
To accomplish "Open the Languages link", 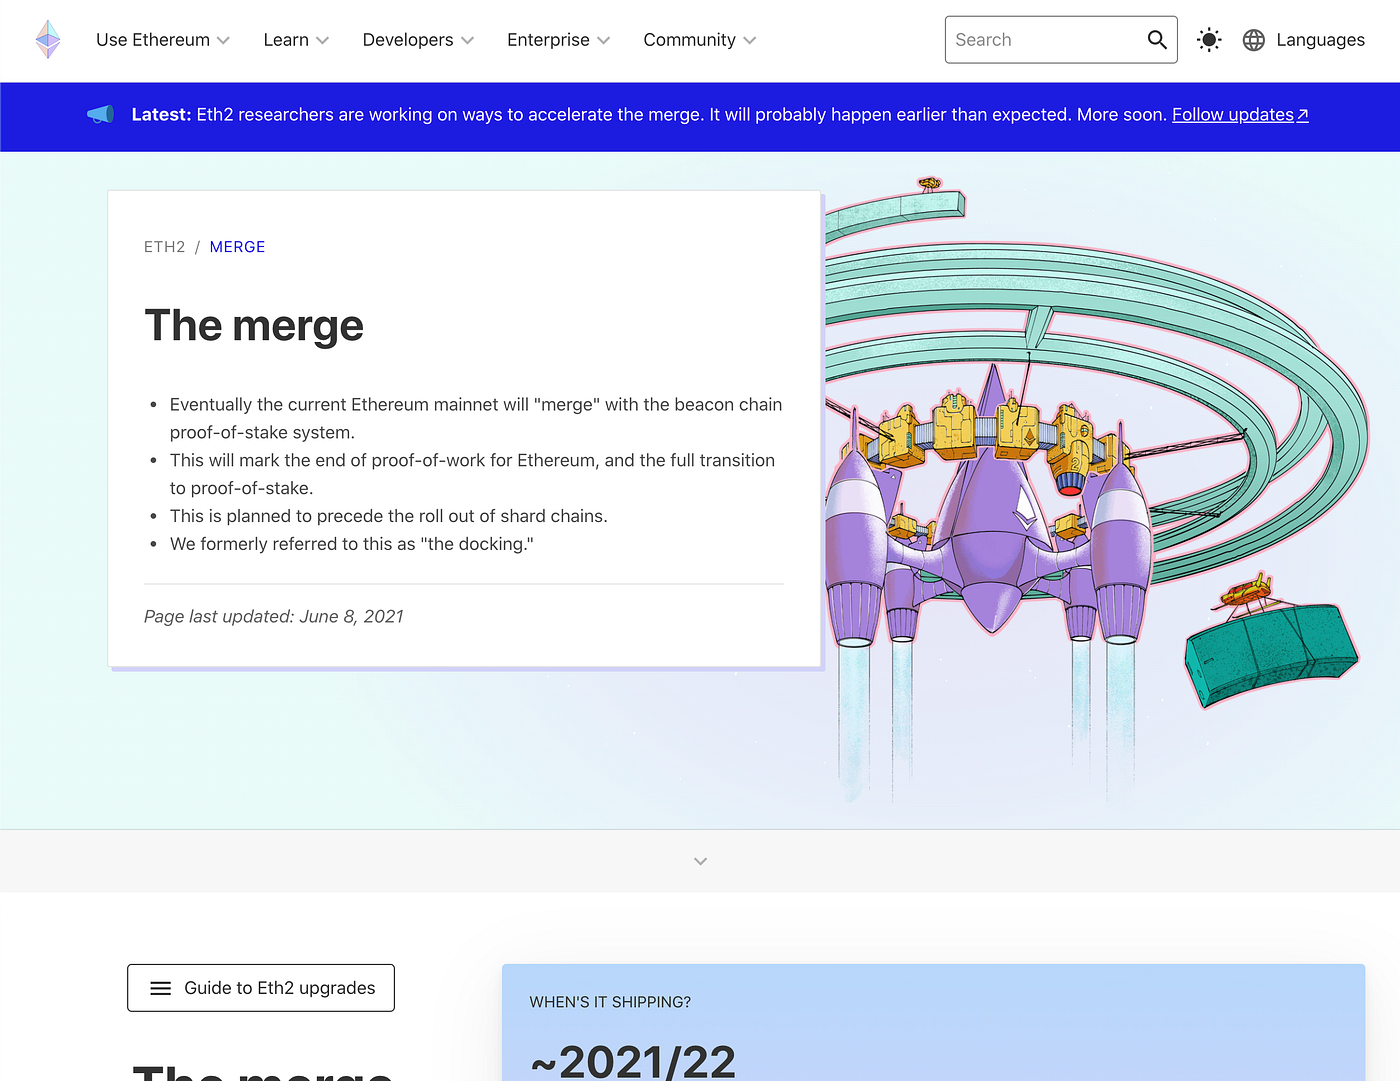I will (x=1320, y=40).
